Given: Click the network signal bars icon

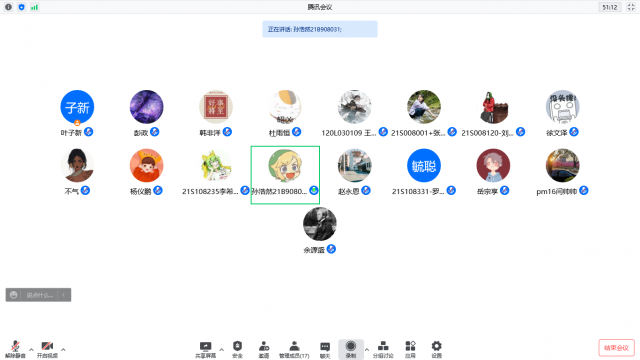Looking at the screenshot, I should [x=34, y=7].
